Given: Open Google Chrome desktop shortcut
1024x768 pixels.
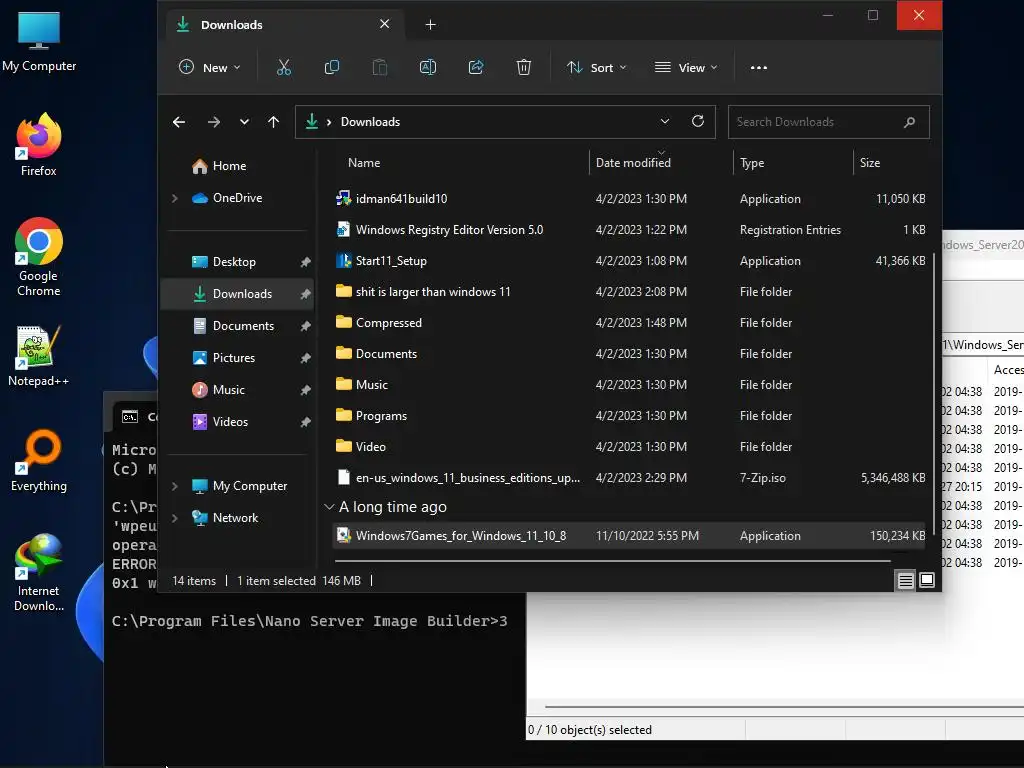Looking at the screenshot, I should pyautogui.click(x=39, y=257).
